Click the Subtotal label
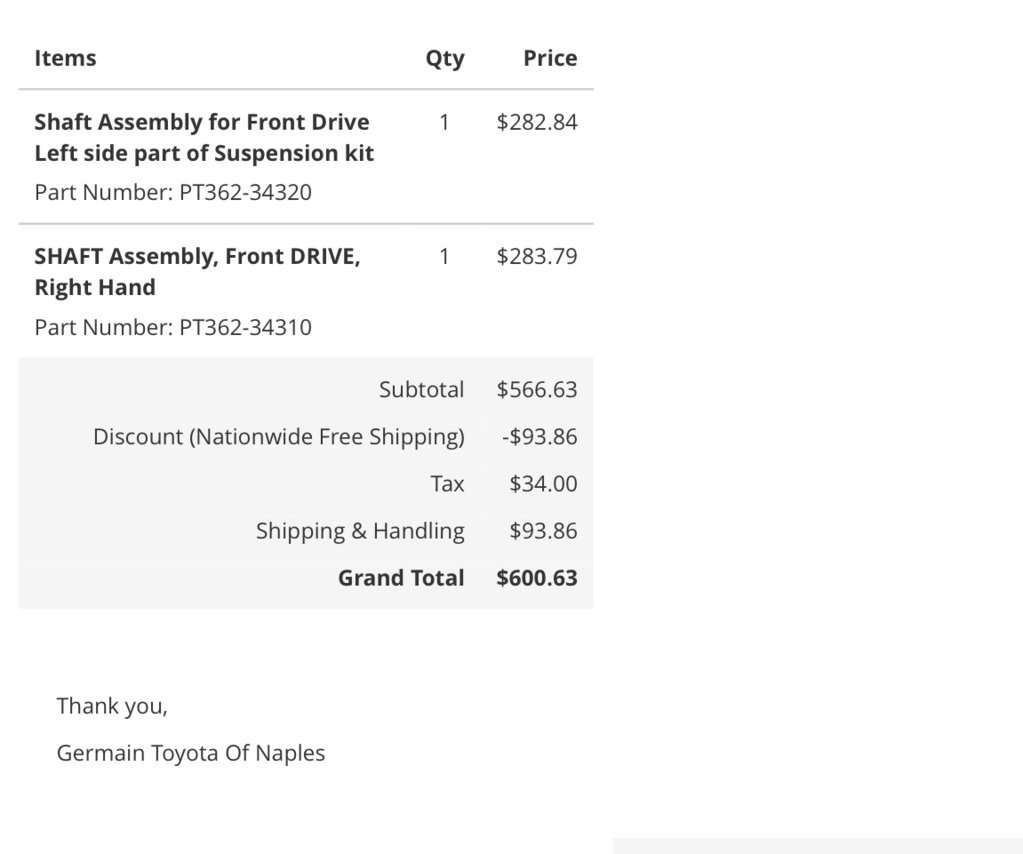The image size is (1023, 854). [x=421, y=389]
